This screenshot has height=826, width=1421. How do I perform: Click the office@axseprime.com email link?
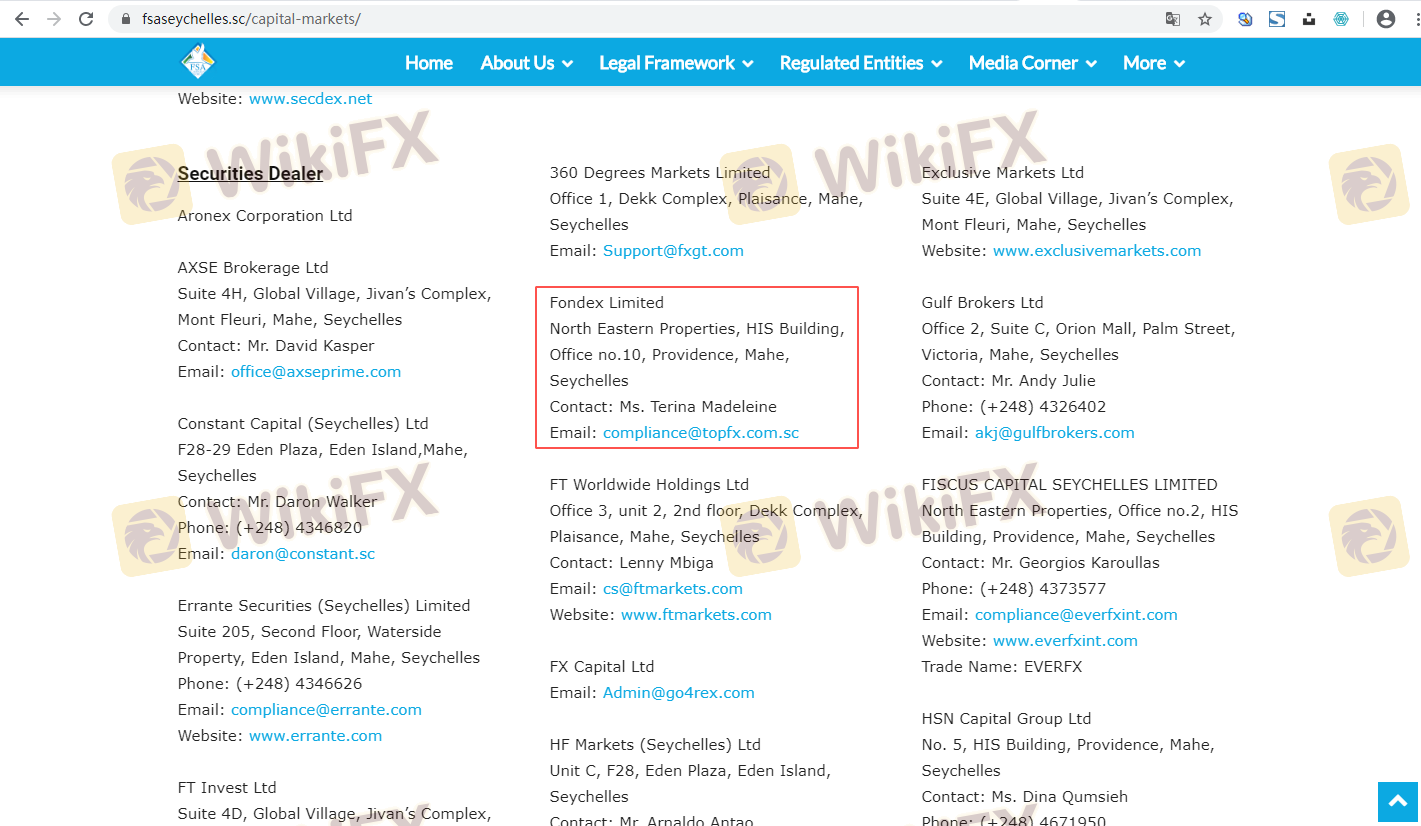click(316, 372)
